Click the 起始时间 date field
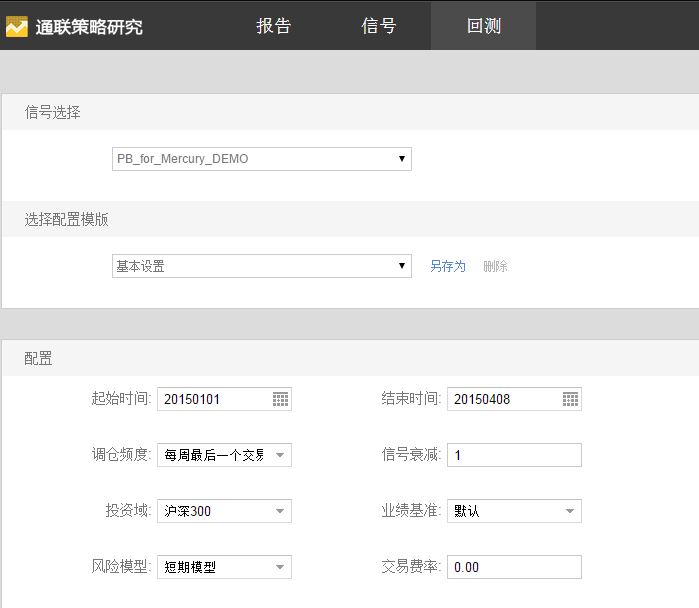699x608 pixels. 213,399
